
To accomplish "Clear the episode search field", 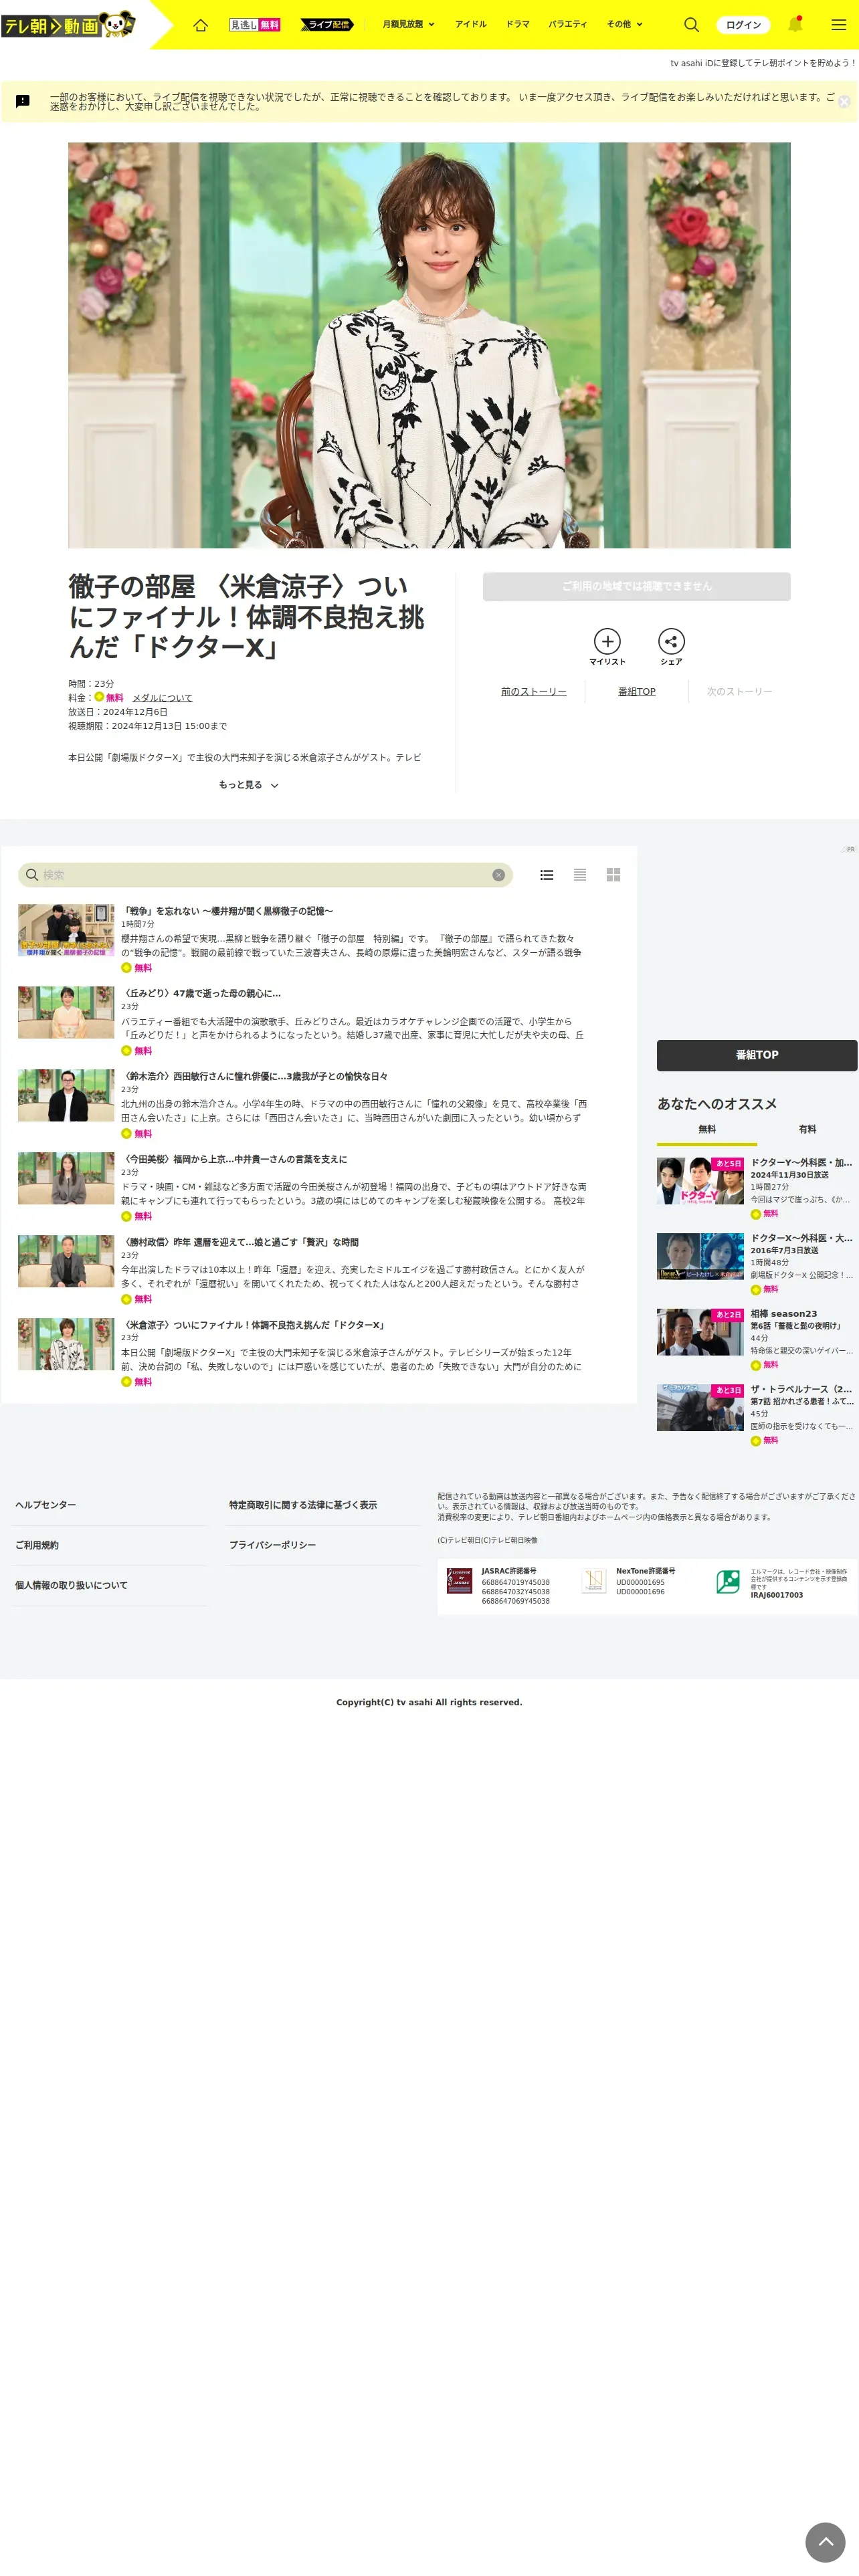I will coord(498,875).
